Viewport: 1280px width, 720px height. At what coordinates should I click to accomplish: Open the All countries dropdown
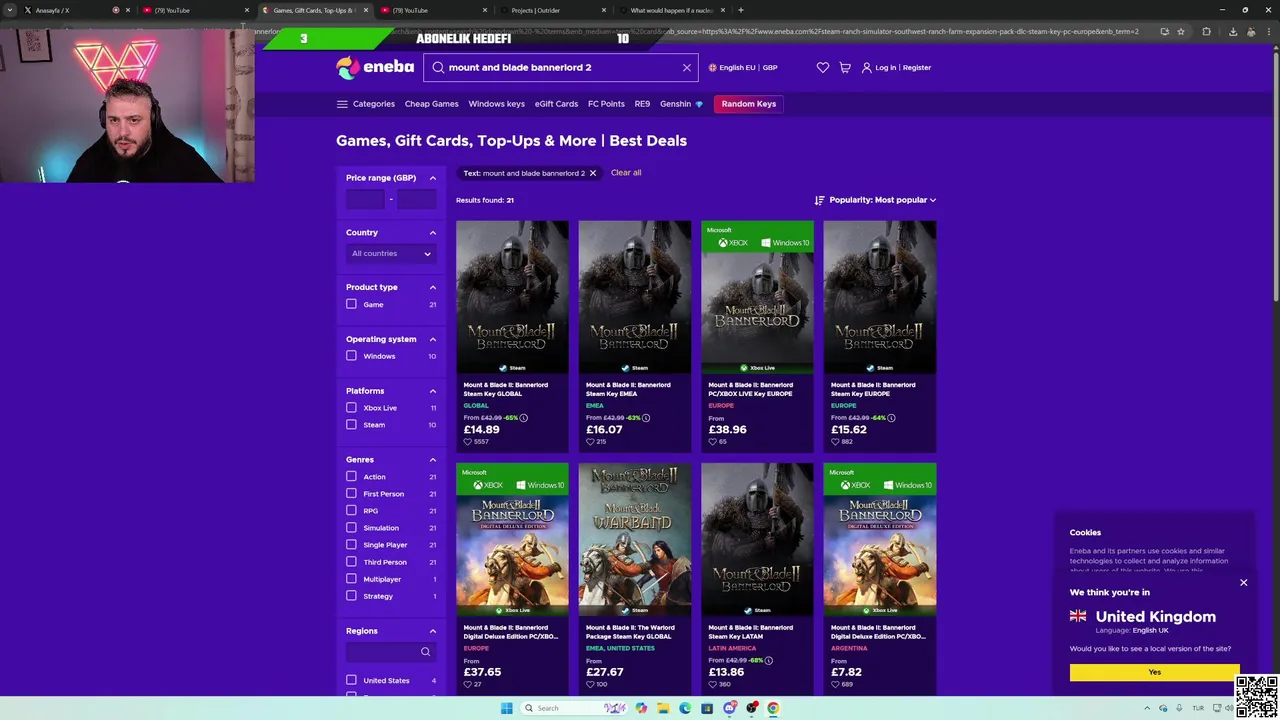[391, 254]
